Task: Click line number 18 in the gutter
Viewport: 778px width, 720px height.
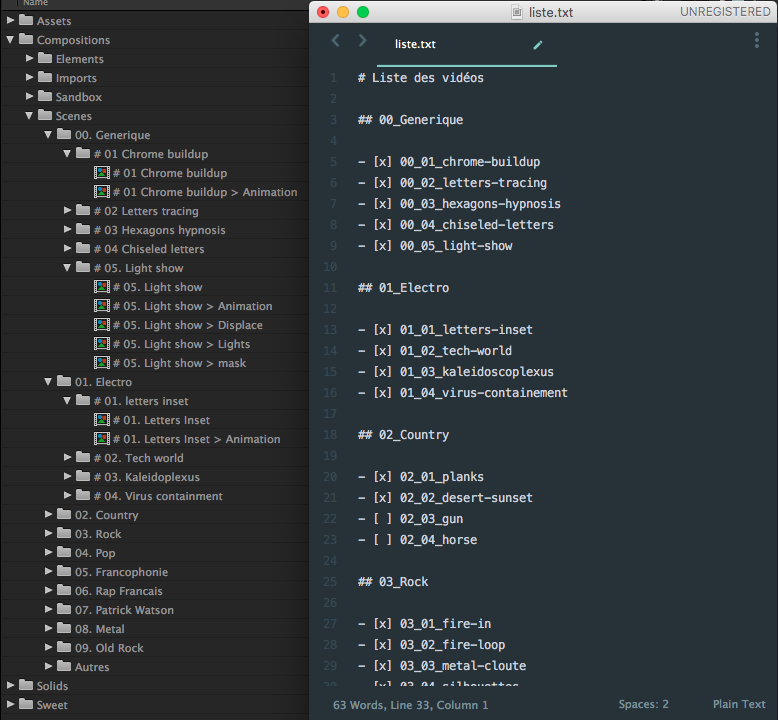Action: pos(330,435)
